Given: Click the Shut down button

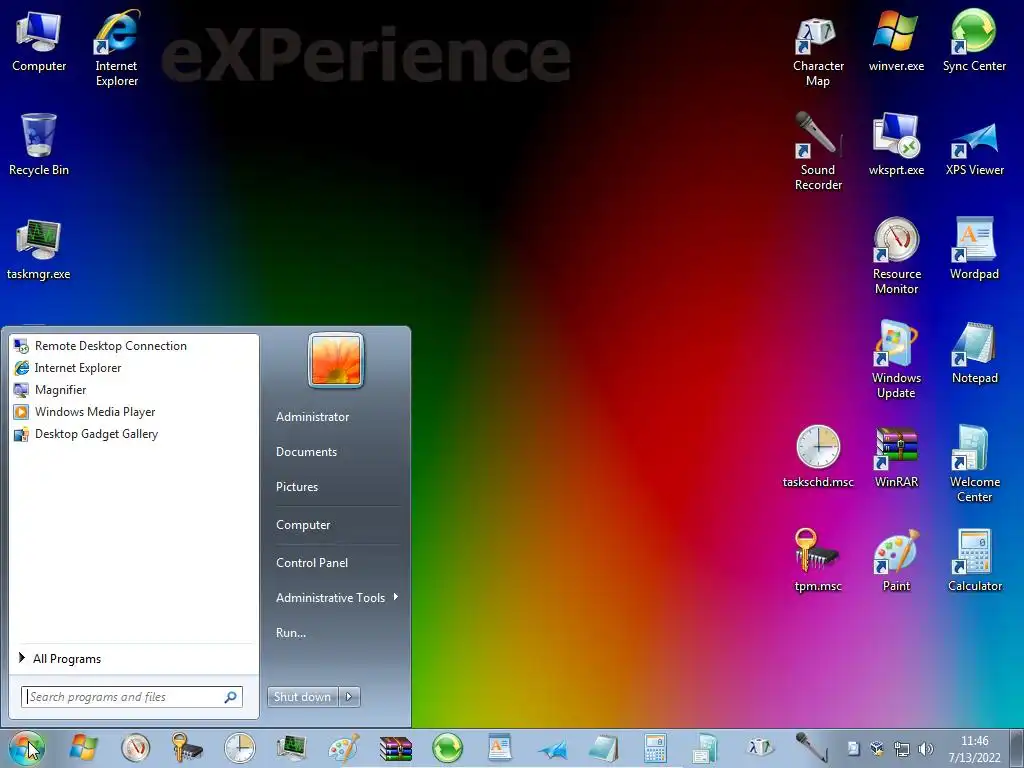Looking at the screenshot, I should (302, 697).
